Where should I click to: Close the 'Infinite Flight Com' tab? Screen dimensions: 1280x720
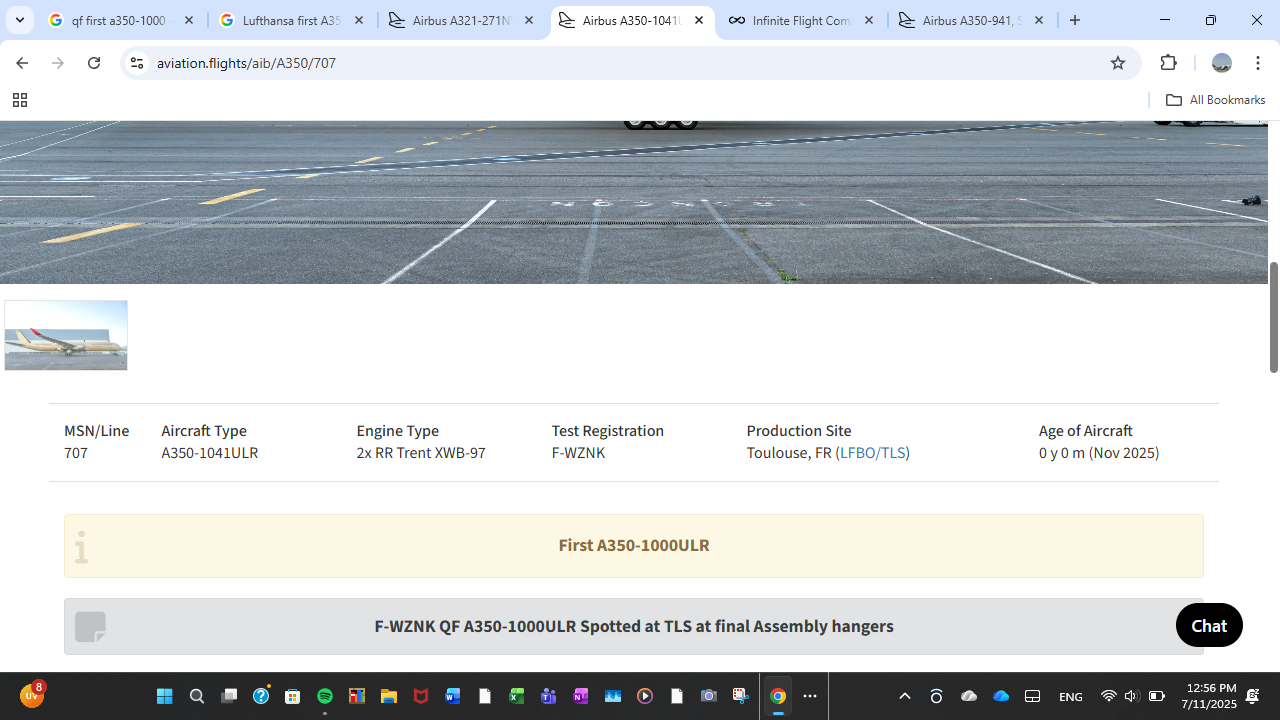tap(869, 20)
